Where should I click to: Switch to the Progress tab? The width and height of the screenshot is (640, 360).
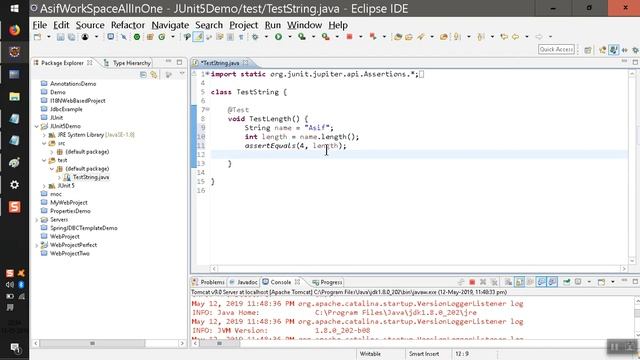coord(327,282)
